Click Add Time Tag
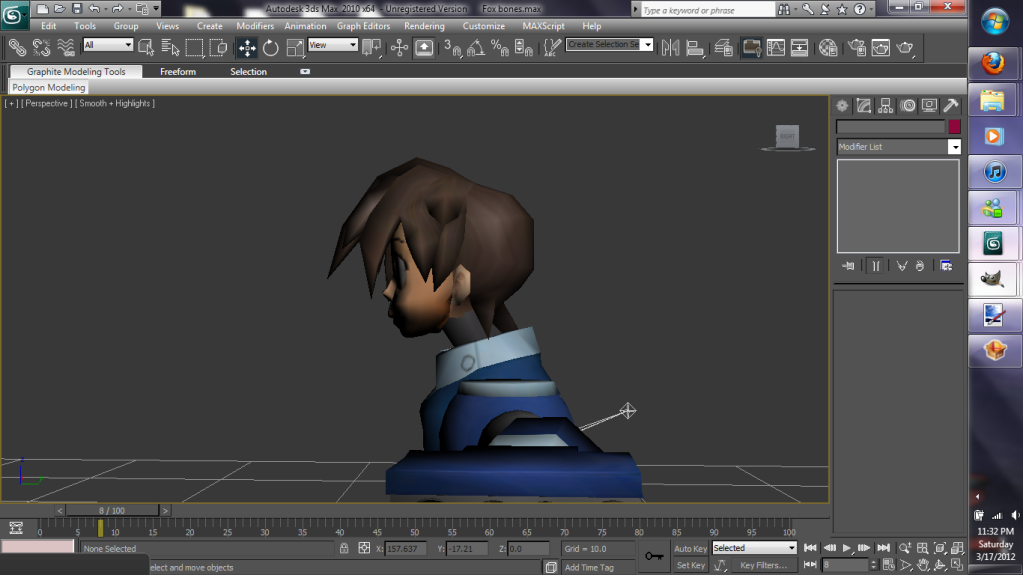This screenshot has width=1023, height=575. pos(589,567)
